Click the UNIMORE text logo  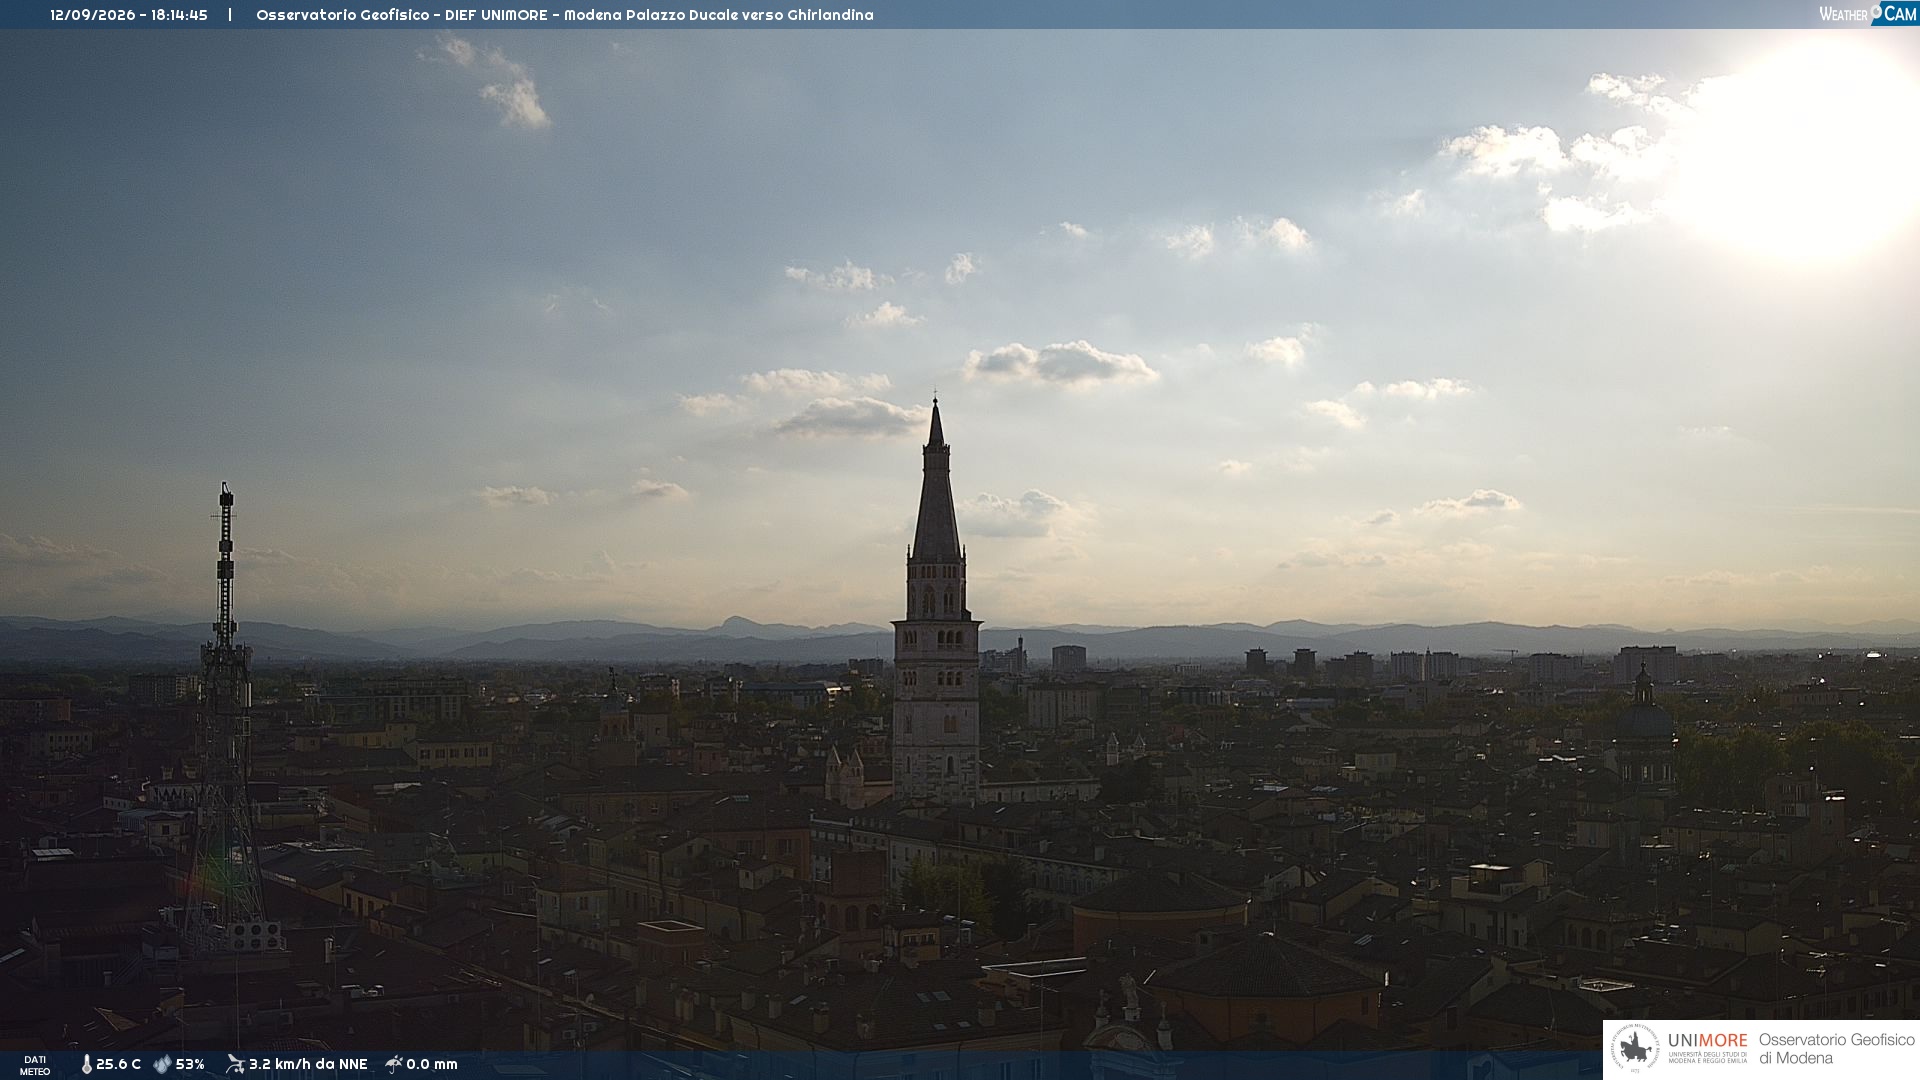(x=1707, y=1040)
